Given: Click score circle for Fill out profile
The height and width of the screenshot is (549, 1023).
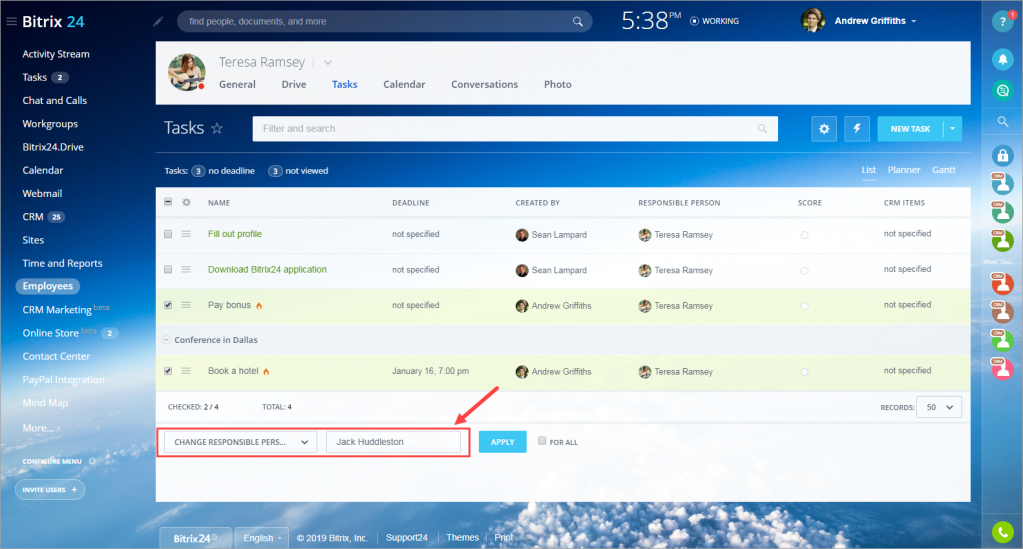Looking at the screenshot, I should [804, 235].
